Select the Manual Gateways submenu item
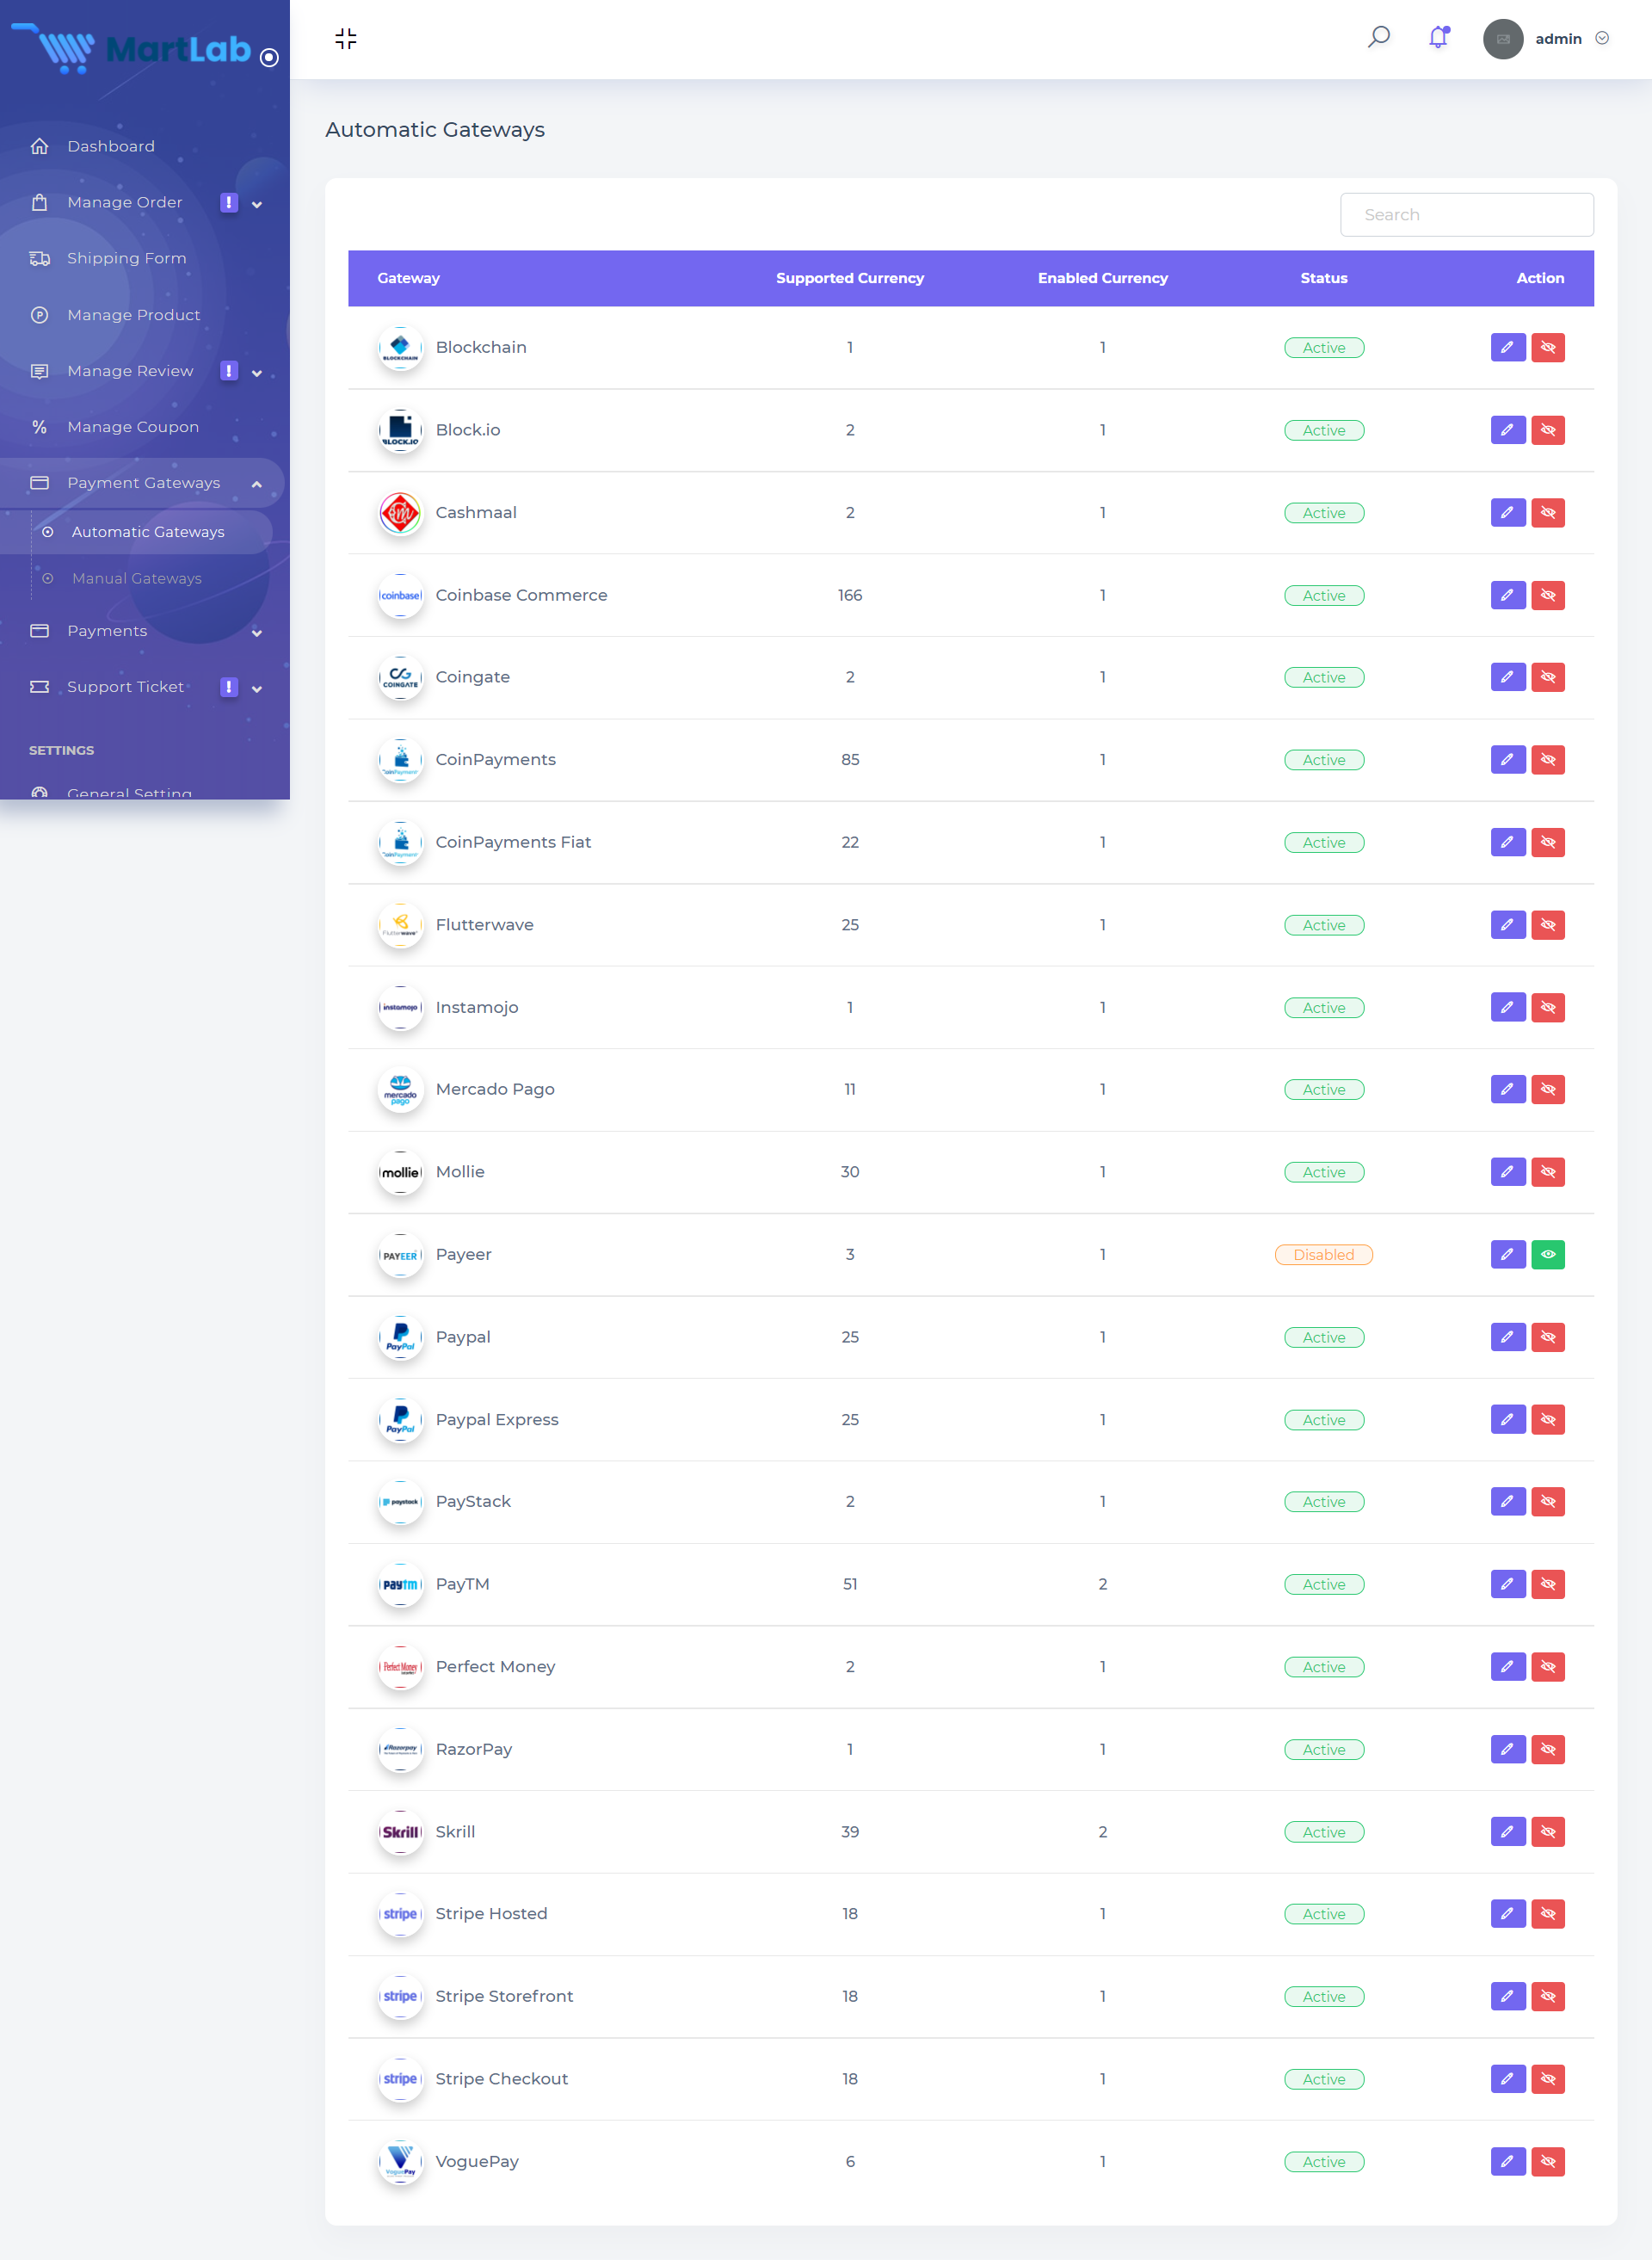 point(136,578)
